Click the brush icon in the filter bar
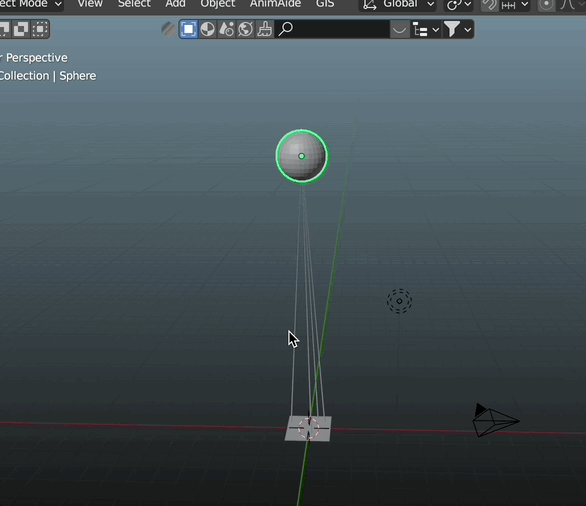Screen dimensions: 586x506 tap(265, 29)
